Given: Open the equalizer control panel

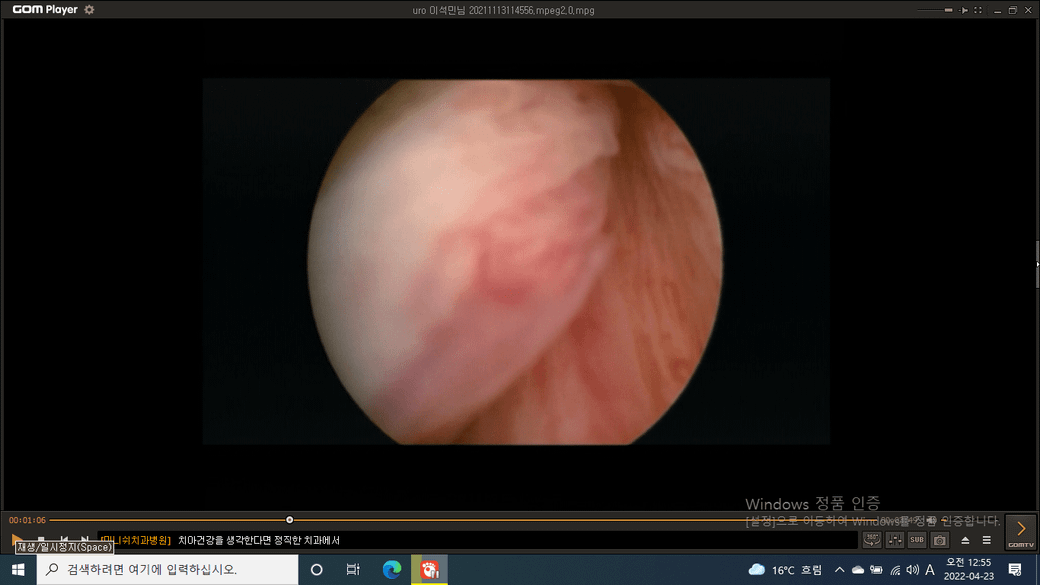Looking at the screenshot, I should [894, 540].
